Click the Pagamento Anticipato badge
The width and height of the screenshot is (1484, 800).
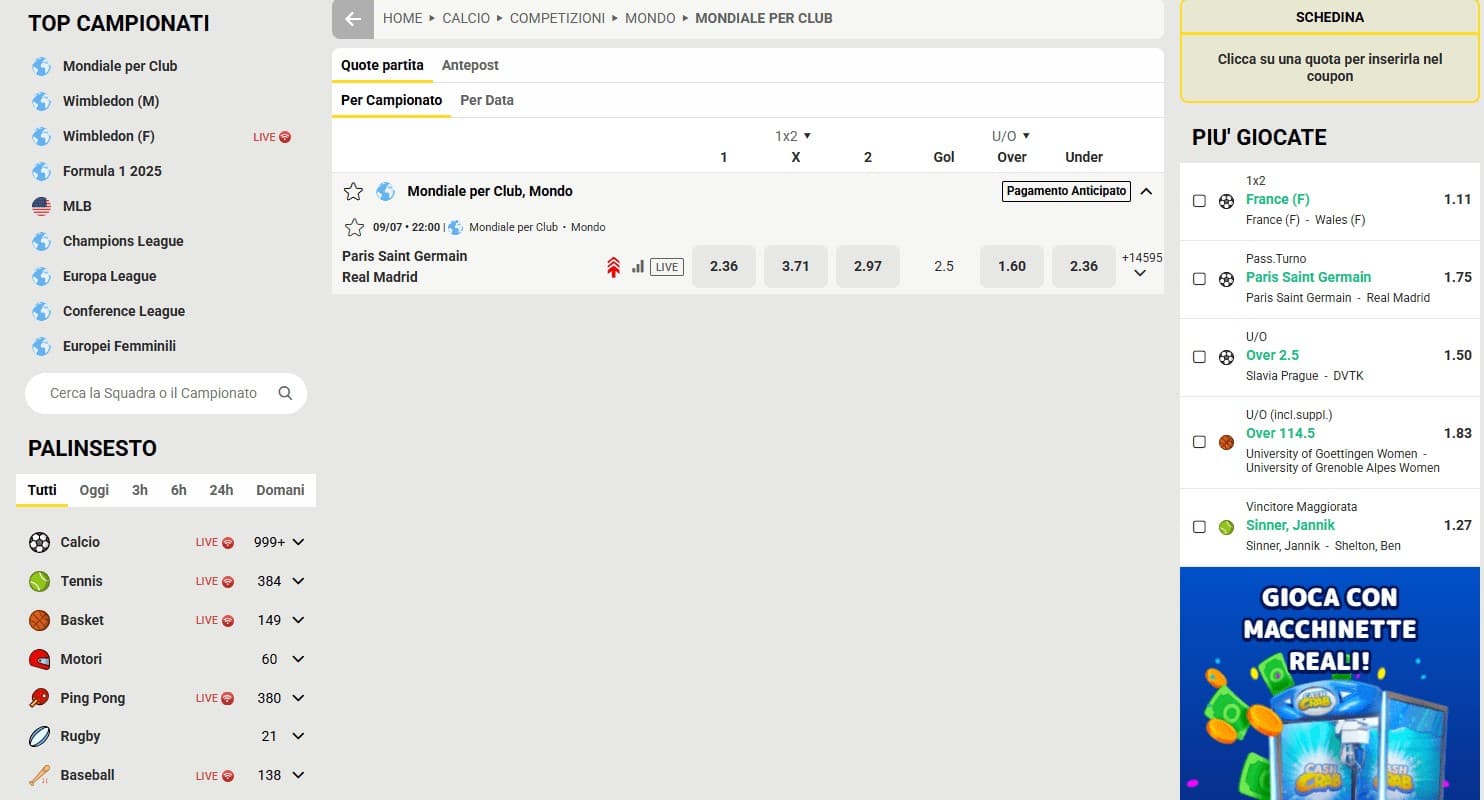click(1066, 191)
